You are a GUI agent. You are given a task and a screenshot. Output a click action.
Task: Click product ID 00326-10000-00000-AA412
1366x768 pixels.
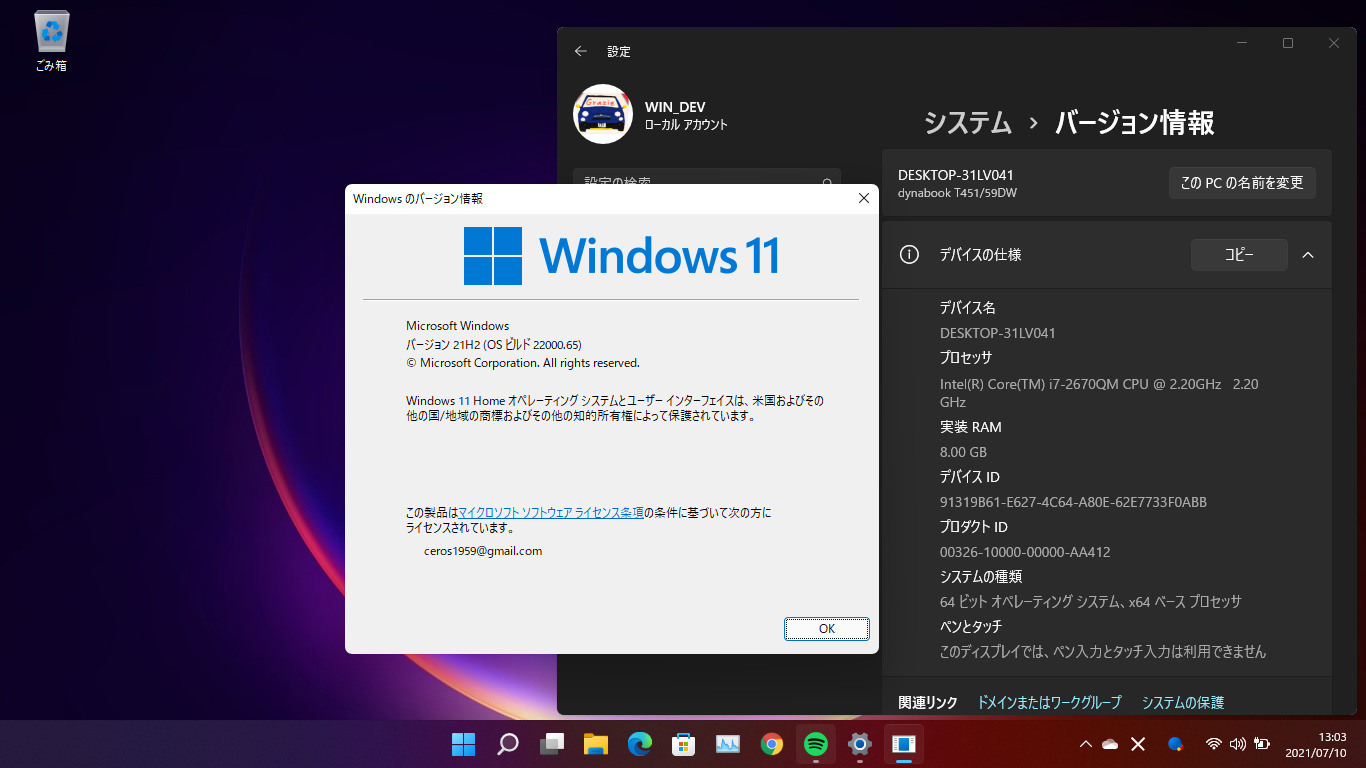pos(1025,552)
